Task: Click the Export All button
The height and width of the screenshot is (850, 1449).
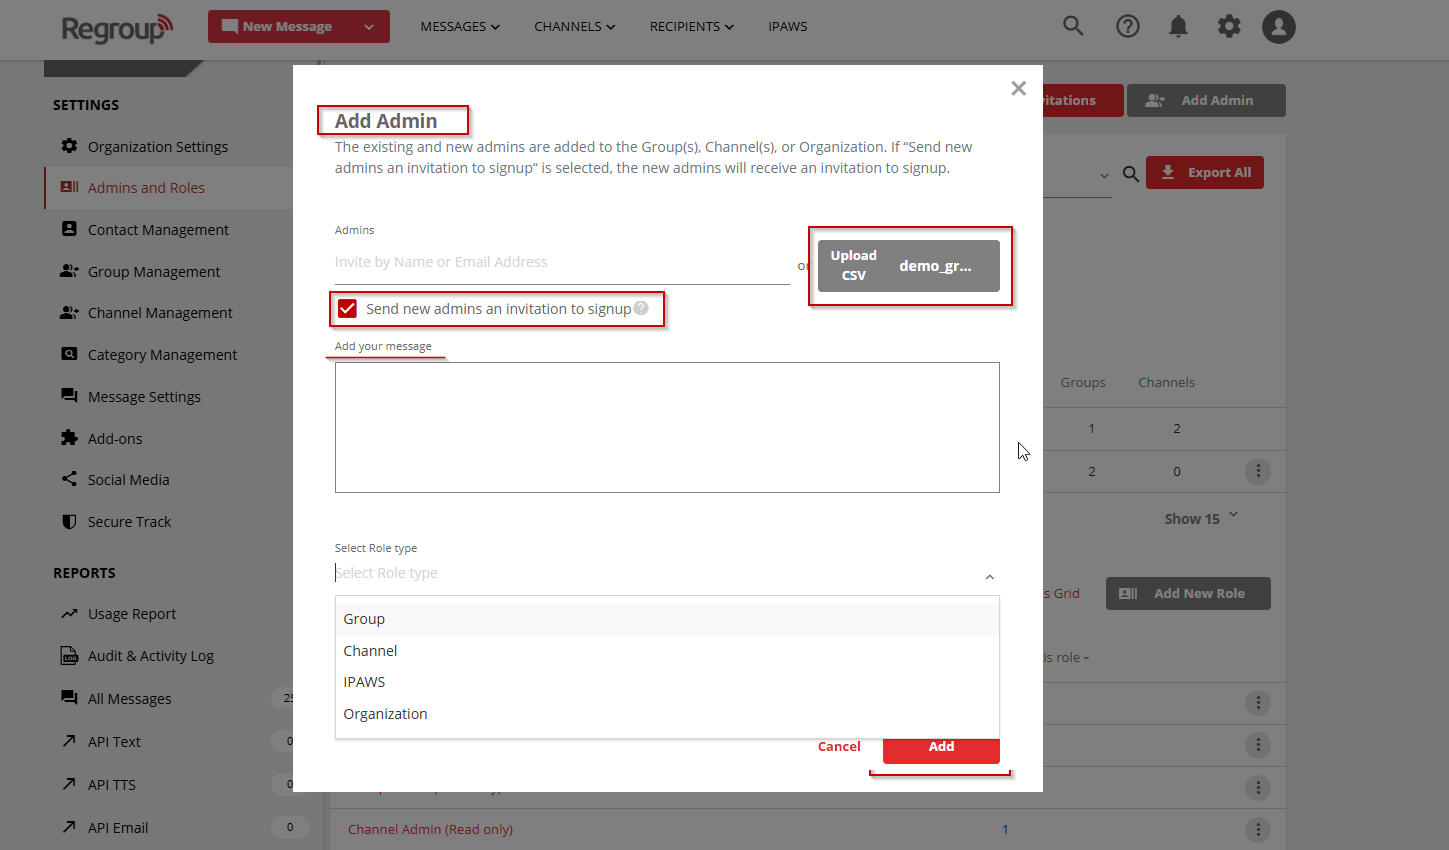Action: pos(1205,172)
